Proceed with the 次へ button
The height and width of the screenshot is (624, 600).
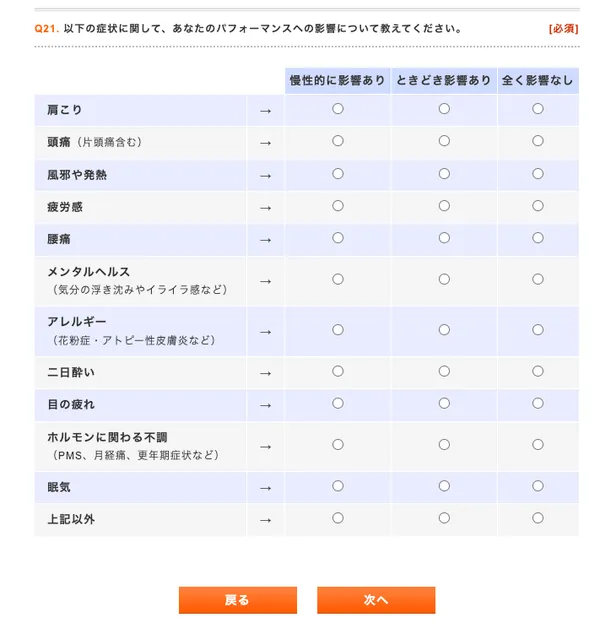pyautogui.click(x=376, y=600)
